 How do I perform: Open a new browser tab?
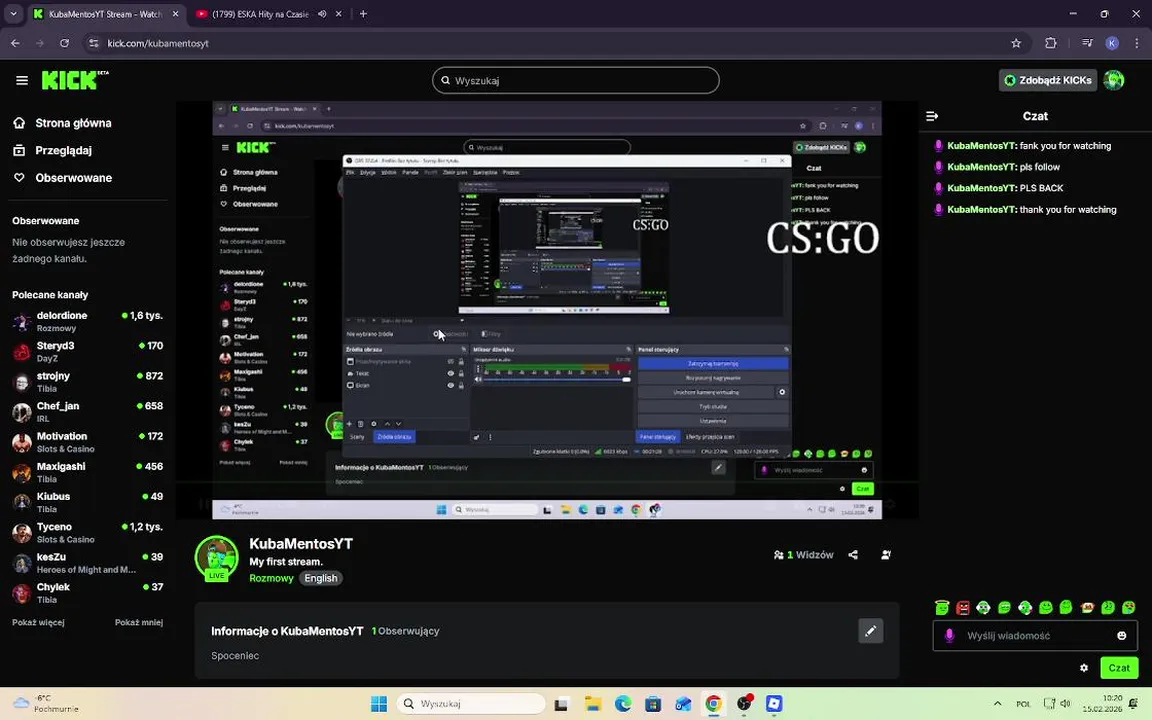(x=363, y=14)
